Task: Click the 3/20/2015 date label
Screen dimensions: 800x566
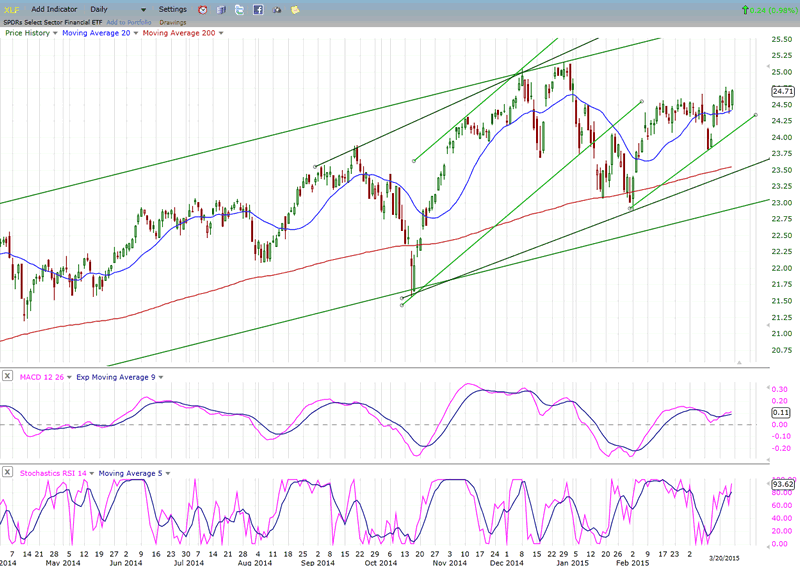Action: tap(723, 558)
